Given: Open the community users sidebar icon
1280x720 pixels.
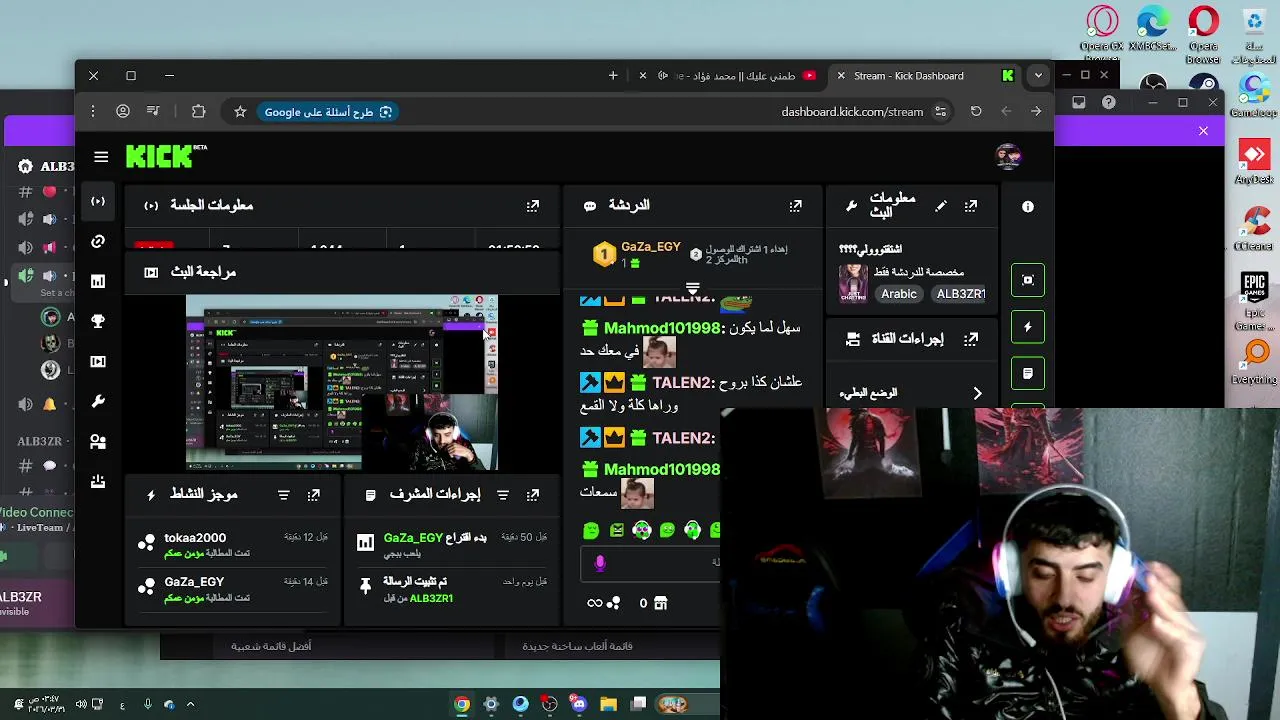Looking at the screenshot, I should pos(98,441).
